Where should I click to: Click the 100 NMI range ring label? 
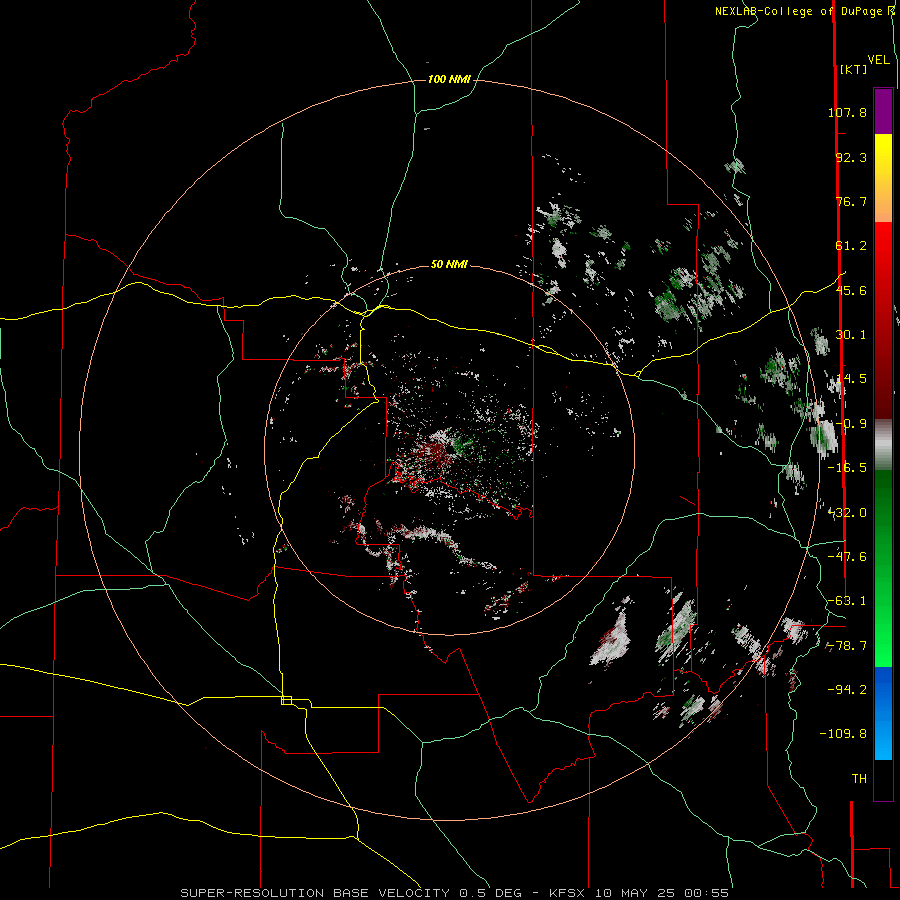pos(449,79)
